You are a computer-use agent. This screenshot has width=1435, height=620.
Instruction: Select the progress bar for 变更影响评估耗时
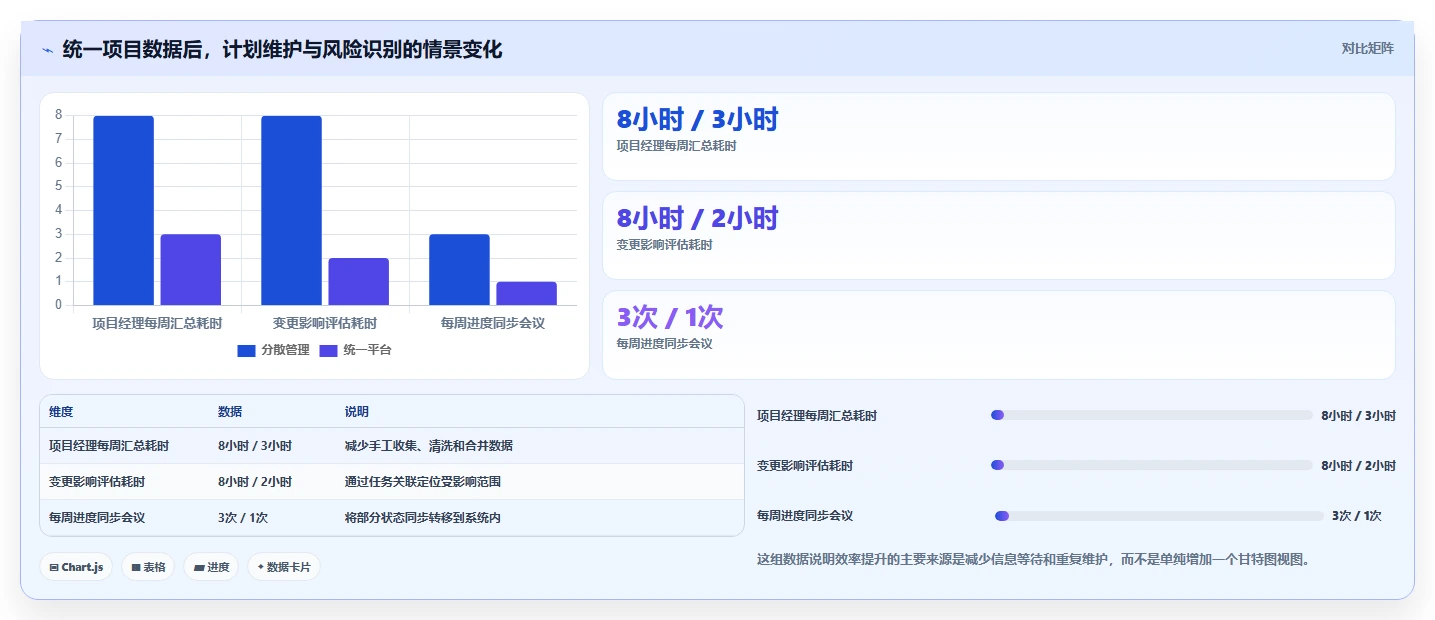click(1151, 465)
